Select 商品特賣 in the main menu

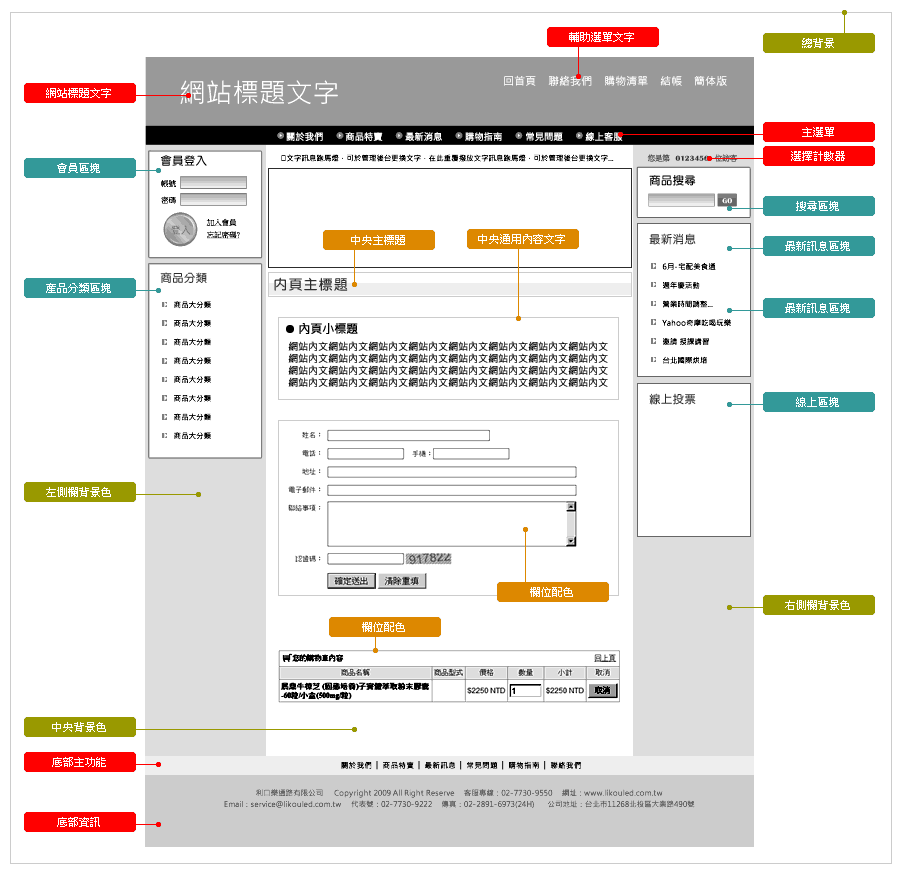click(x=360, y=136)
